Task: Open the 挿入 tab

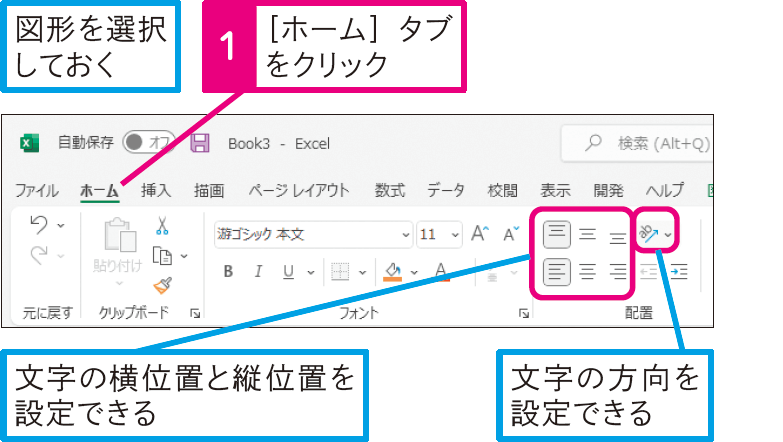Action: click(155, 190)
